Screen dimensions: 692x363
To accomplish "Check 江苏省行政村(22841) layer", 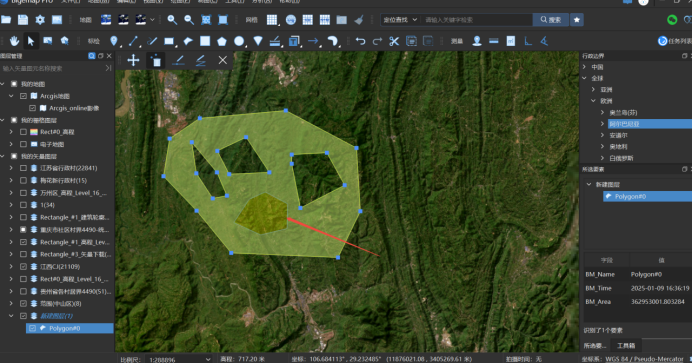I will [23, 168].
